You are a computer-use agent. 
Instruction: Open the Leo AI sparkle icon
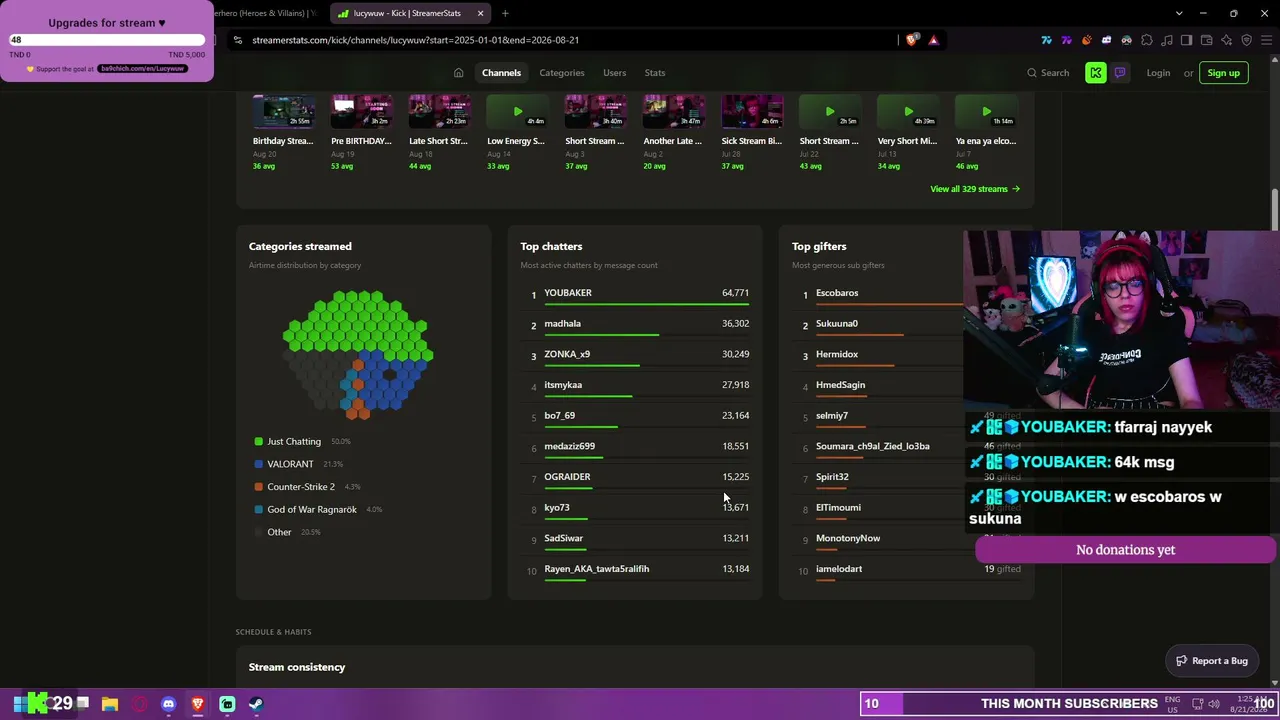tap(1227, 40)
